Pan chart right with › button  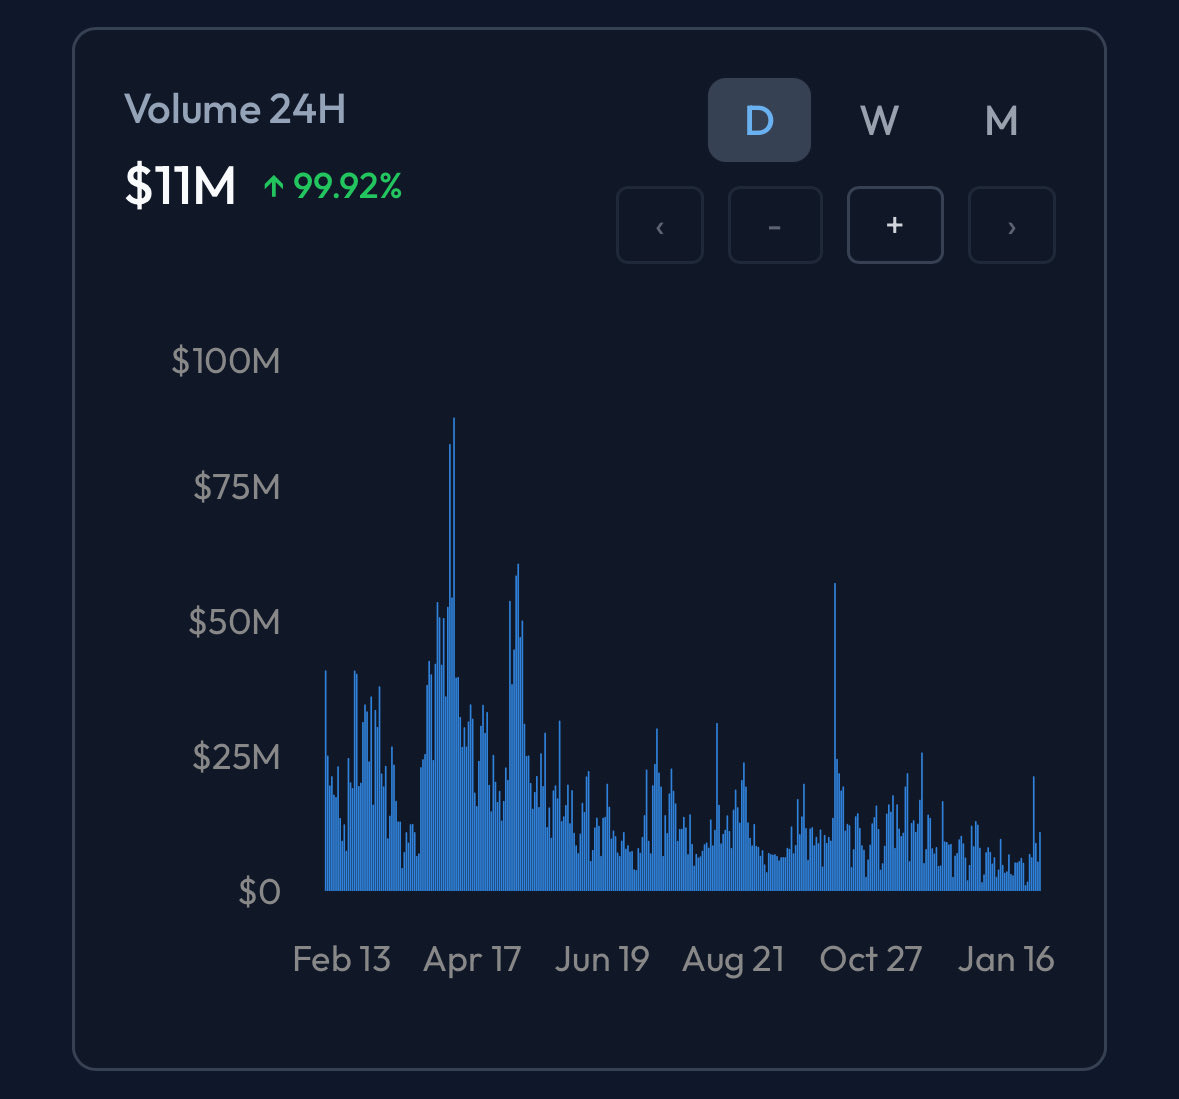point(1011,226)
